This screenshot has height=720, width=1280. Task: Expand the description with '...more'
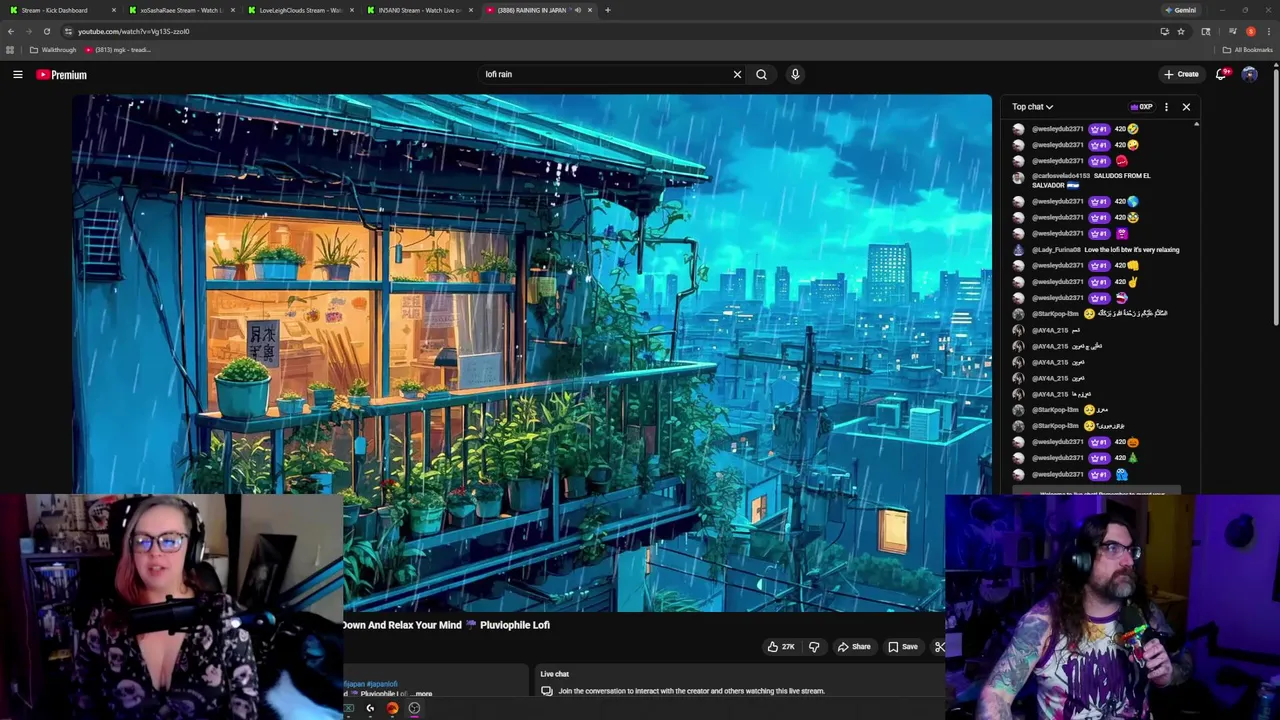(x=423, y=694)
